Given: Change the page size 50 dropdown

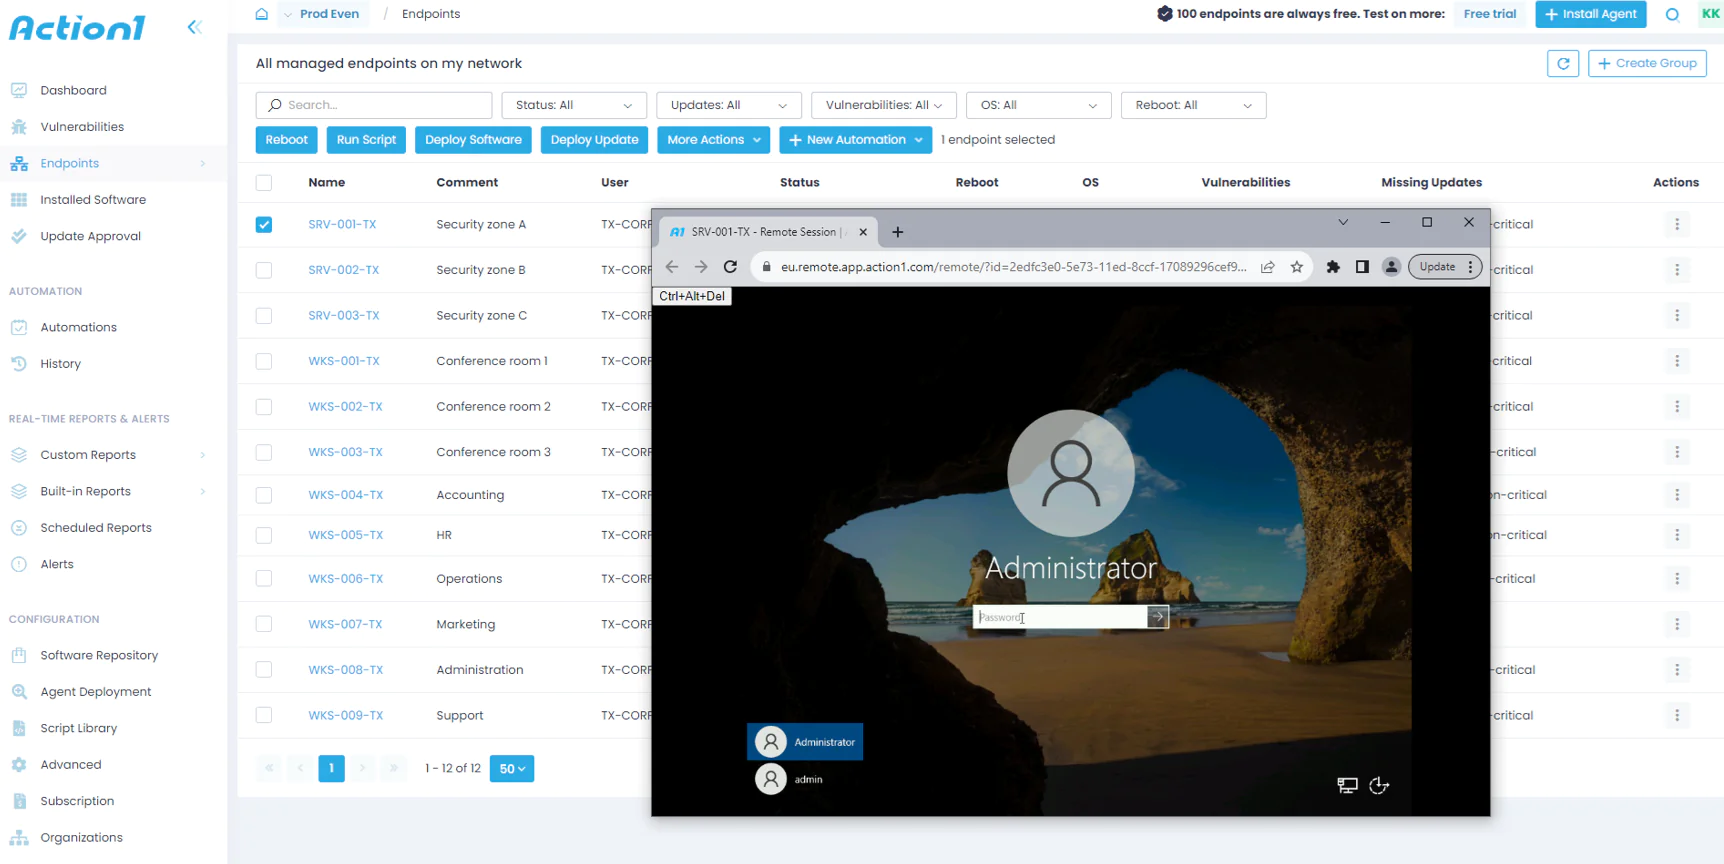Looking at the screenshot, I should pos(512,768).
